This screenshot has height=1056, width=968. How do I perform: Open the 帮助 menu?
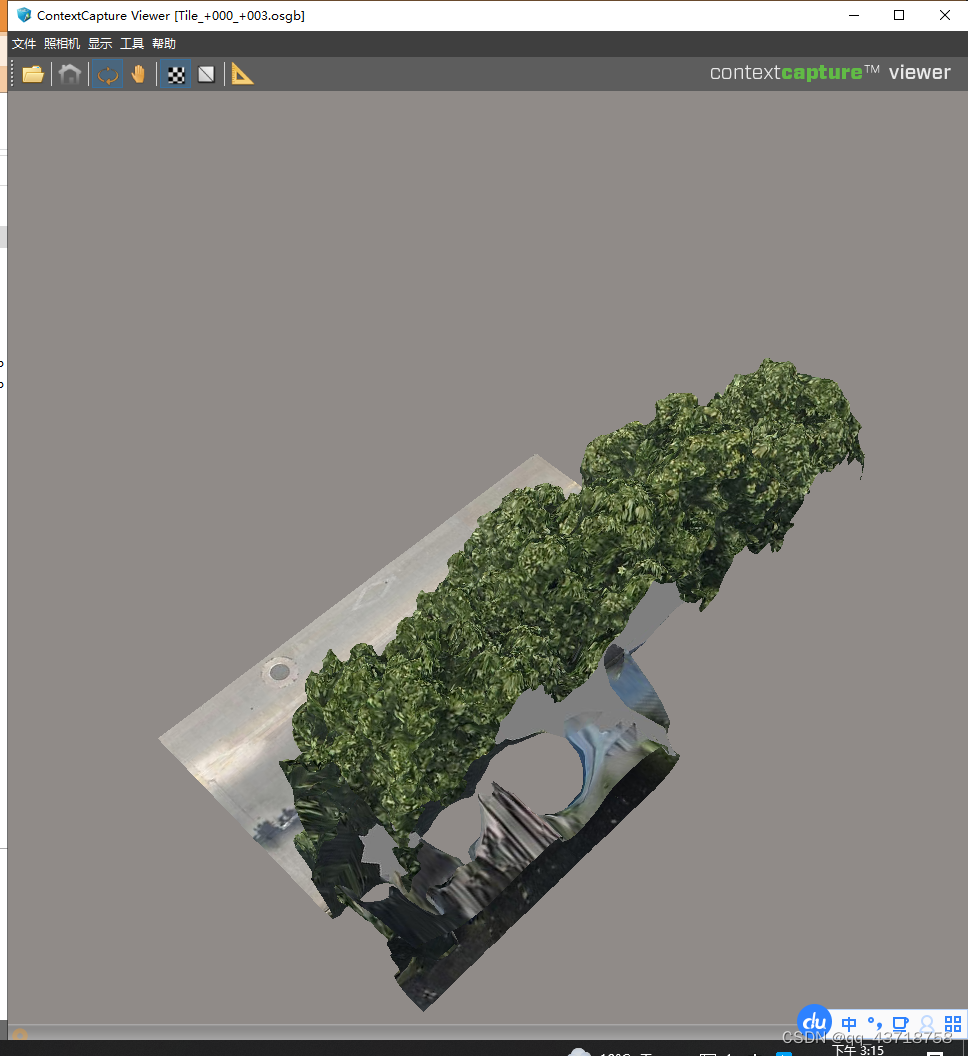[164, 44]
